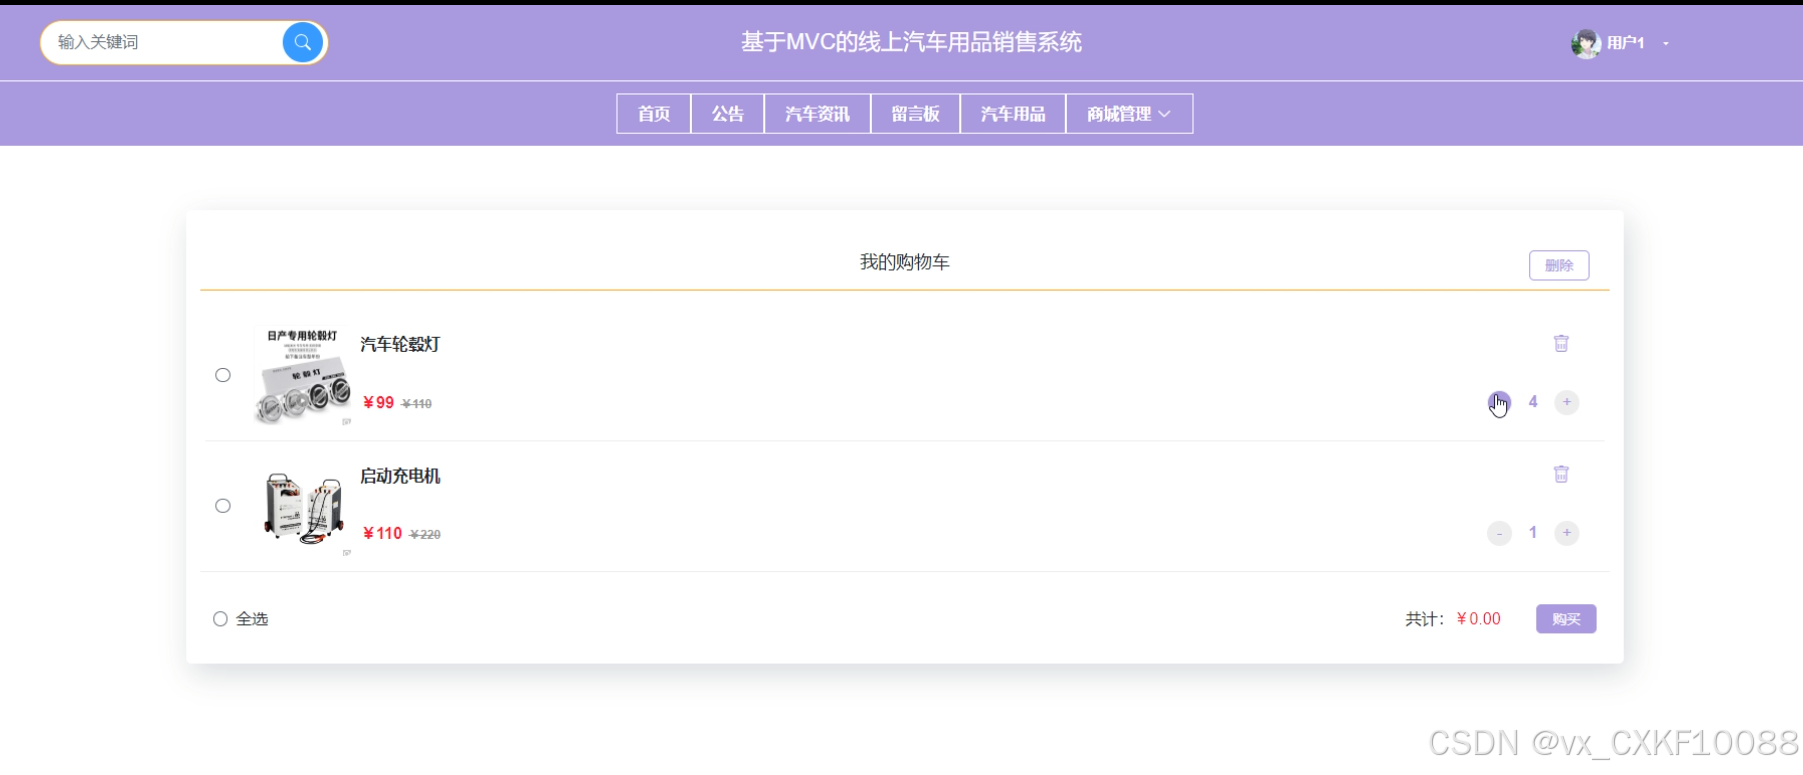Click the 汽车轮毂灯 product title
This screenshot has height=775, width=1803.
[400, 344]
